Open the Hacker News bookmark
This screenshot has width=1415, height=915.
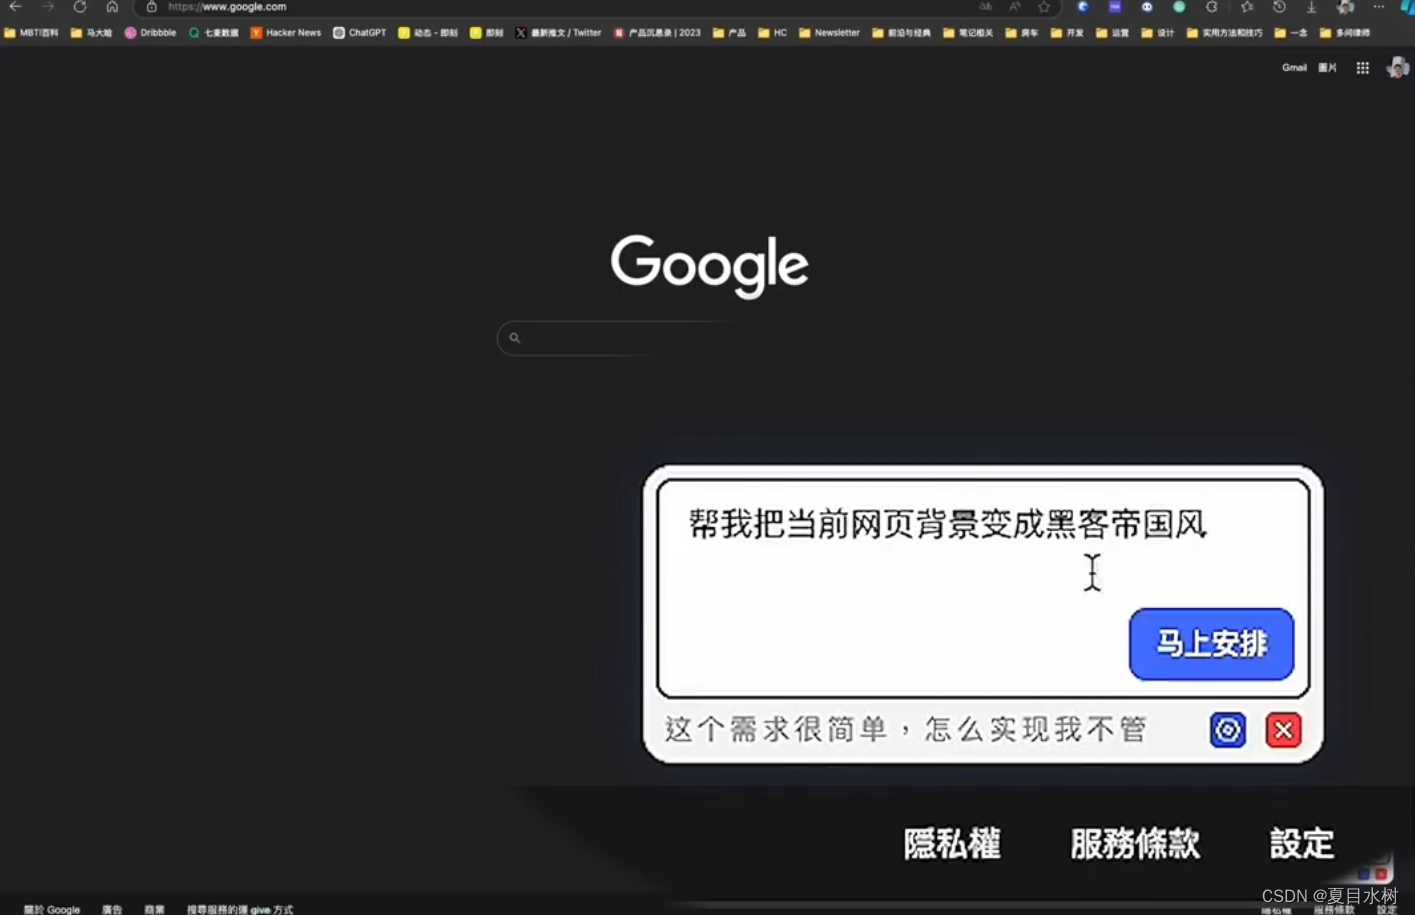[x=286, y=33]
